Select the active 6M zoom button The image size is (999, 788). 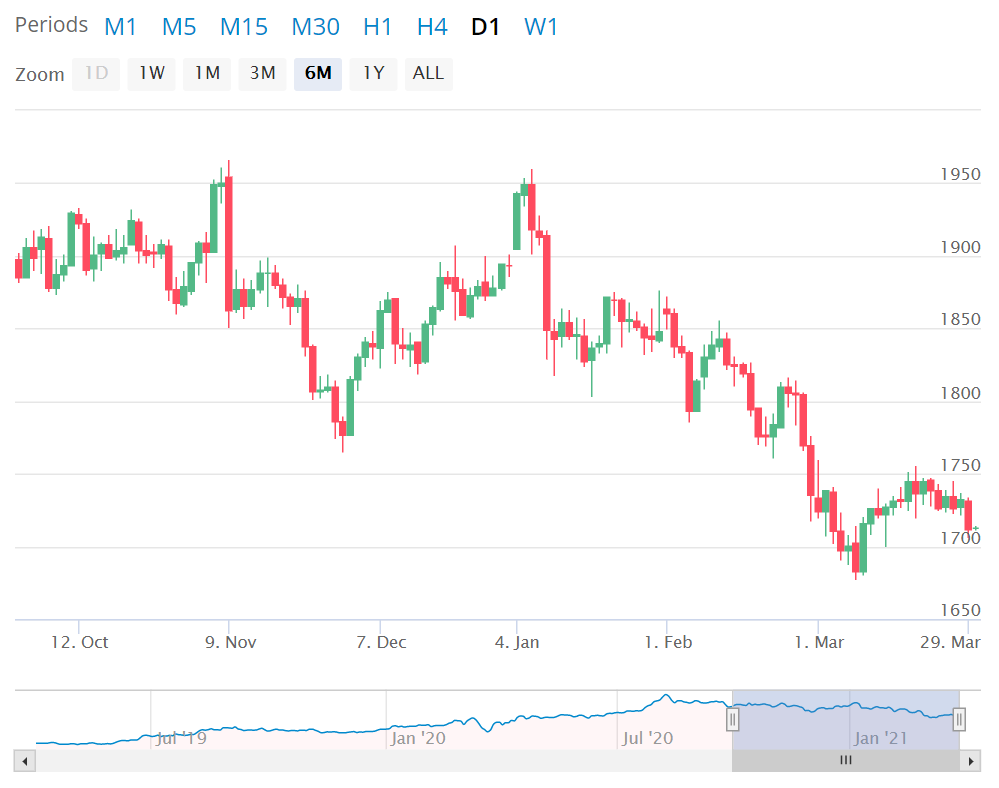coord(318,74)
